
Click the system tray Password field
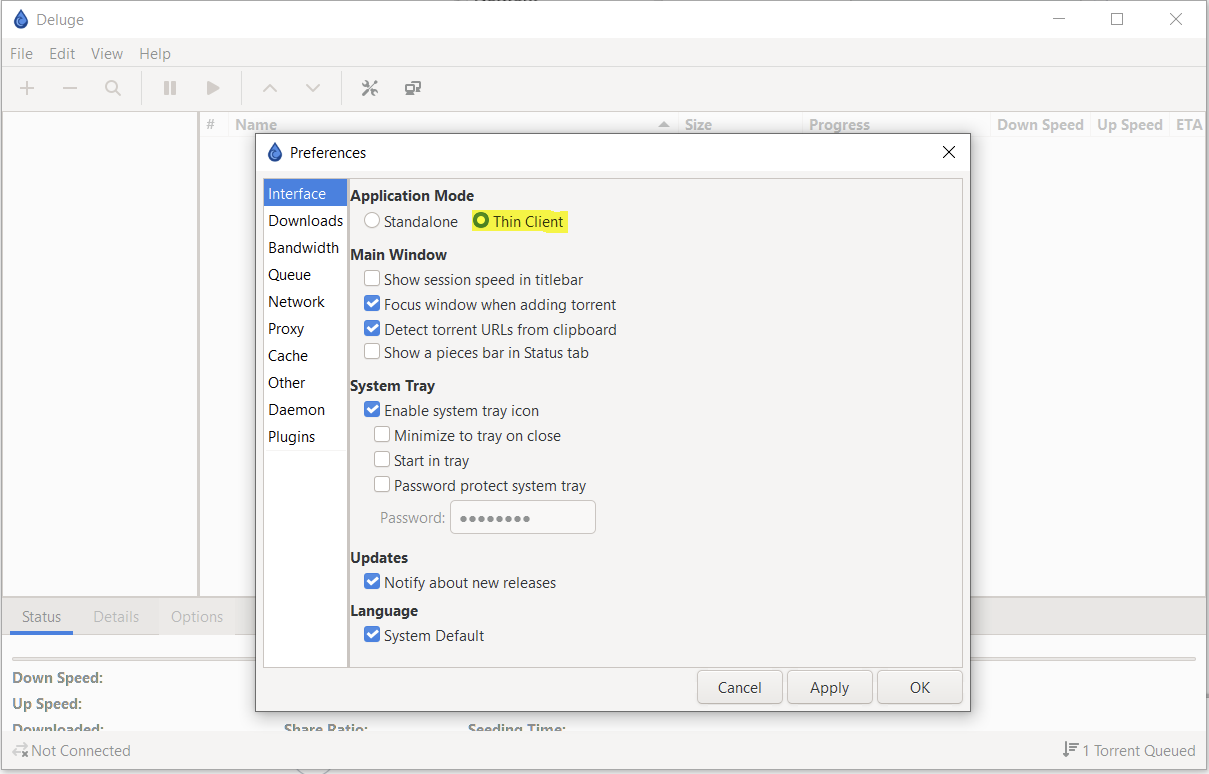pos(523,518)
